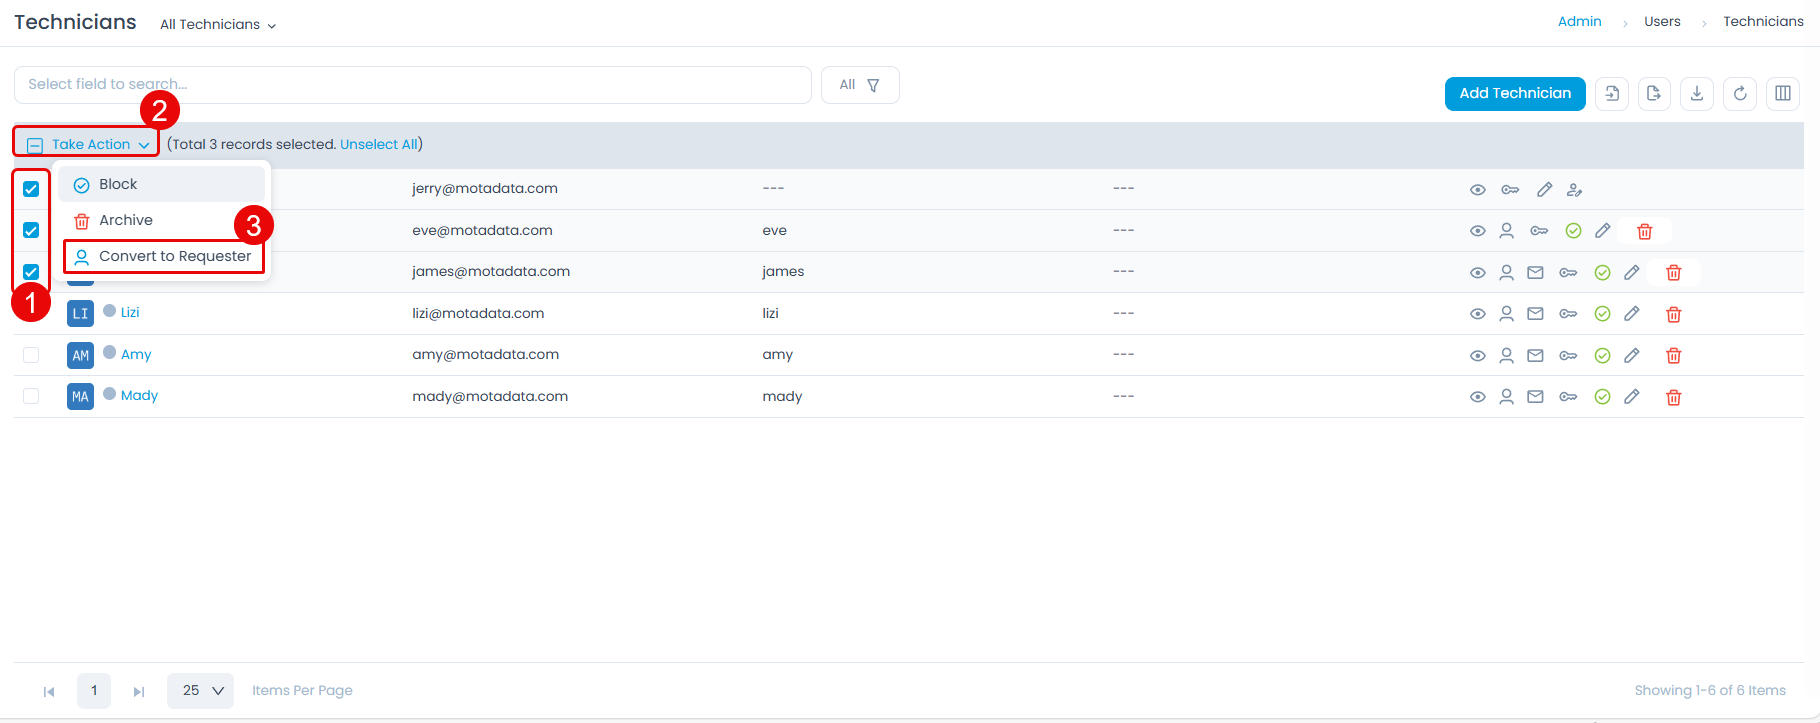Click pencil edit icon in jerry@motadata.com row
This screenshot has height=723, width=1820.
point(1545,190)
